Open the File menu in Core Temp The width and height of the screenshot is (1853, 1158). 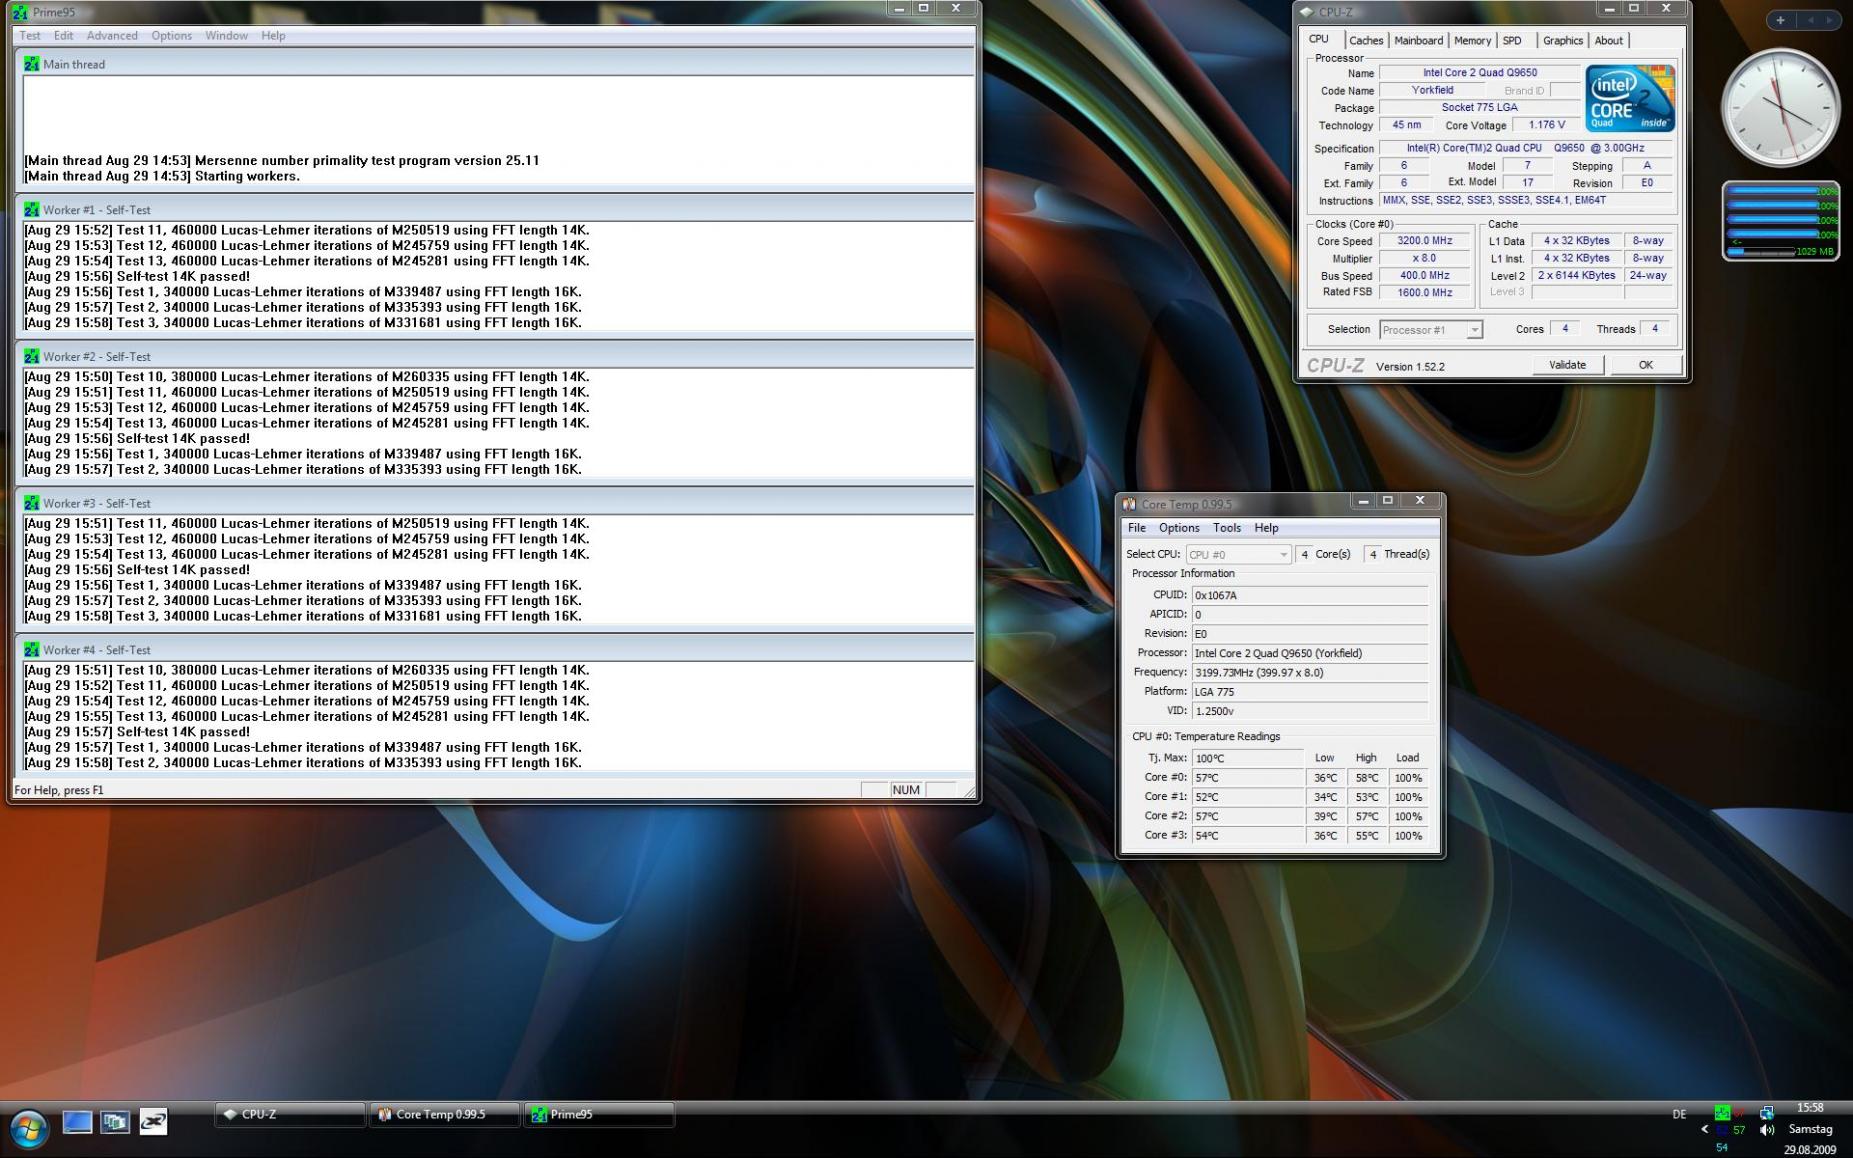coord(1137,528)
